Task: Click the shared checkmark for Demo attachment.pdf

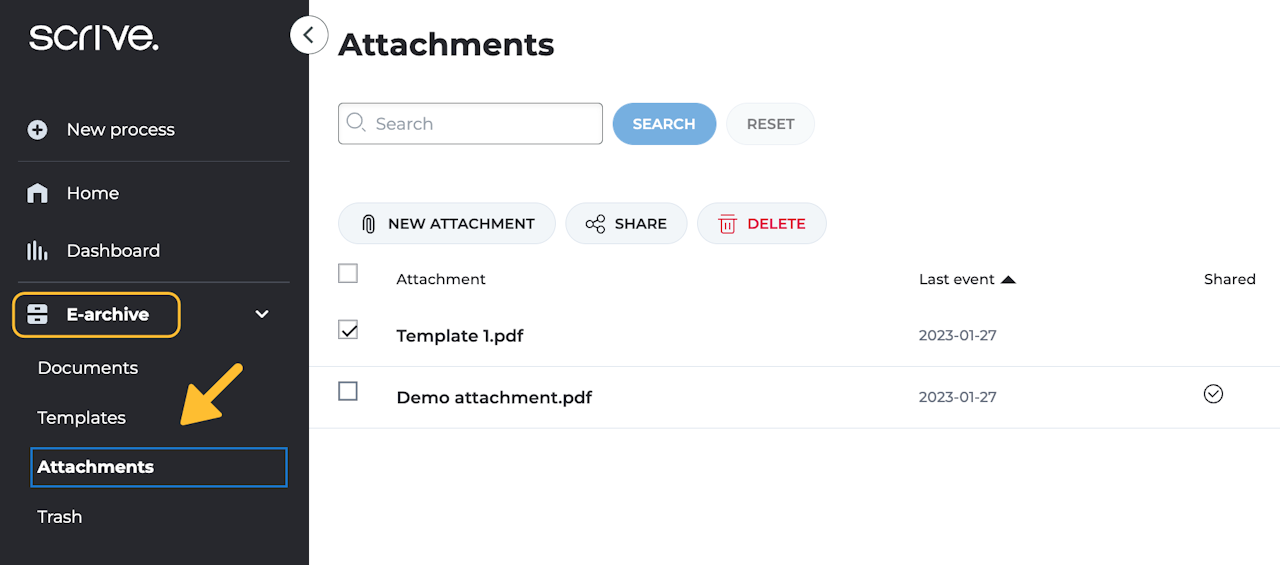Action: click(1213, 394)
